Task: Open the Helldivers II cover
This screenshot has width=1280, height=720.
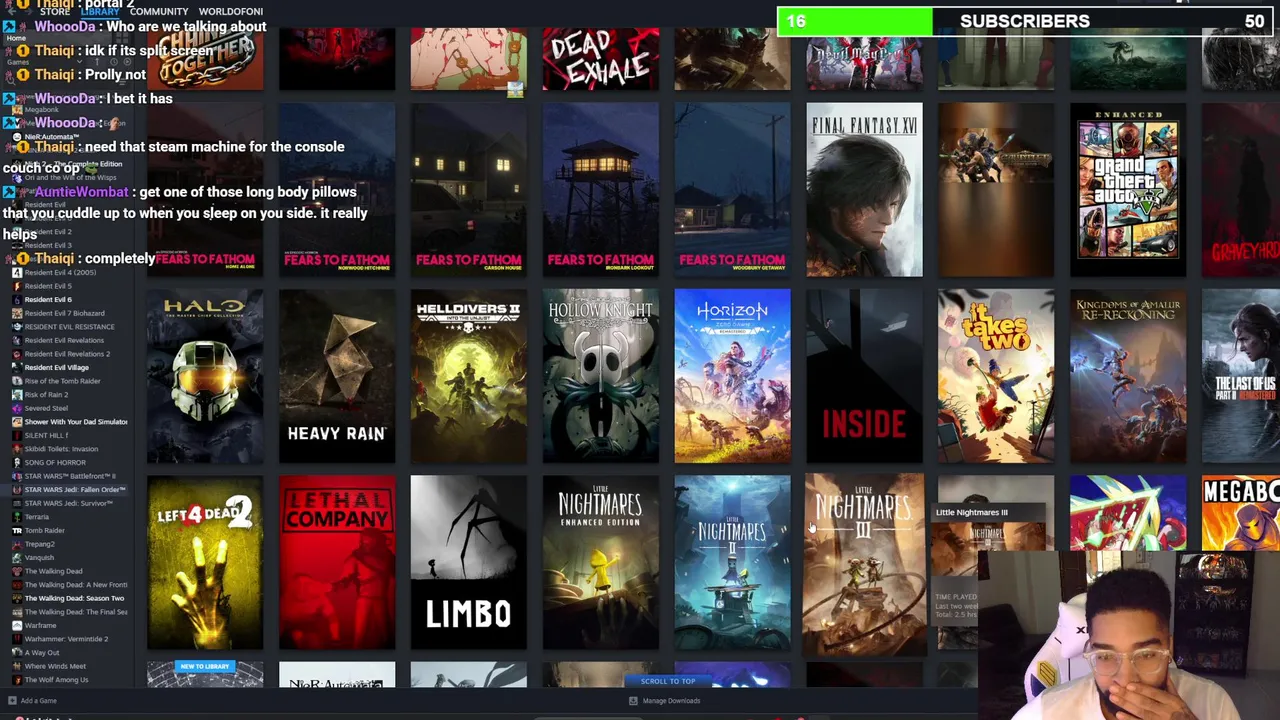Action: (x=469, y=377)
